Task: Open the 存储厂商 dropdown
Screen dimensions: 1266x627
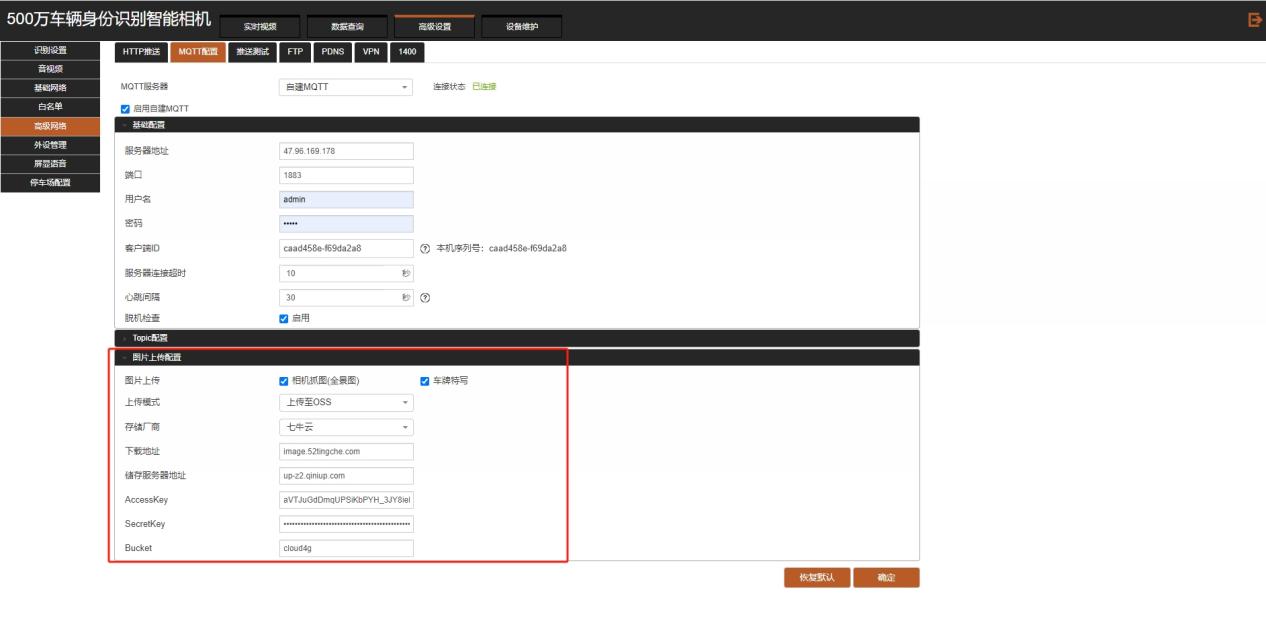Action: coord(346,427)
